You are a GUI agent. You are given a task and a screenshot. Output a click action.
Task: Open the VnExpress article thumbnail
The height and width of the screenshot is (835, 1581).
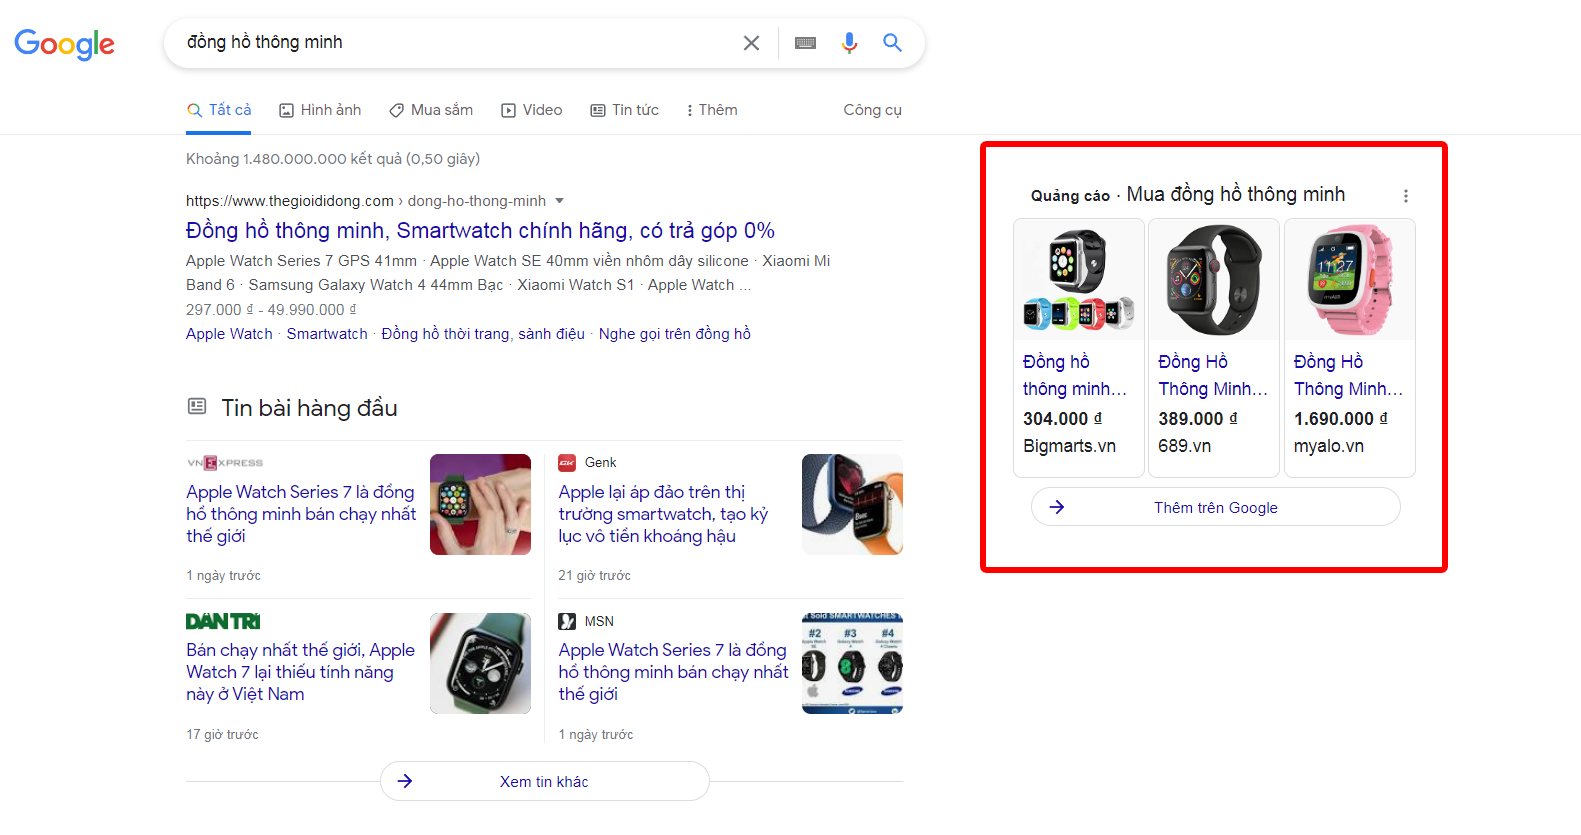(480, 504)
